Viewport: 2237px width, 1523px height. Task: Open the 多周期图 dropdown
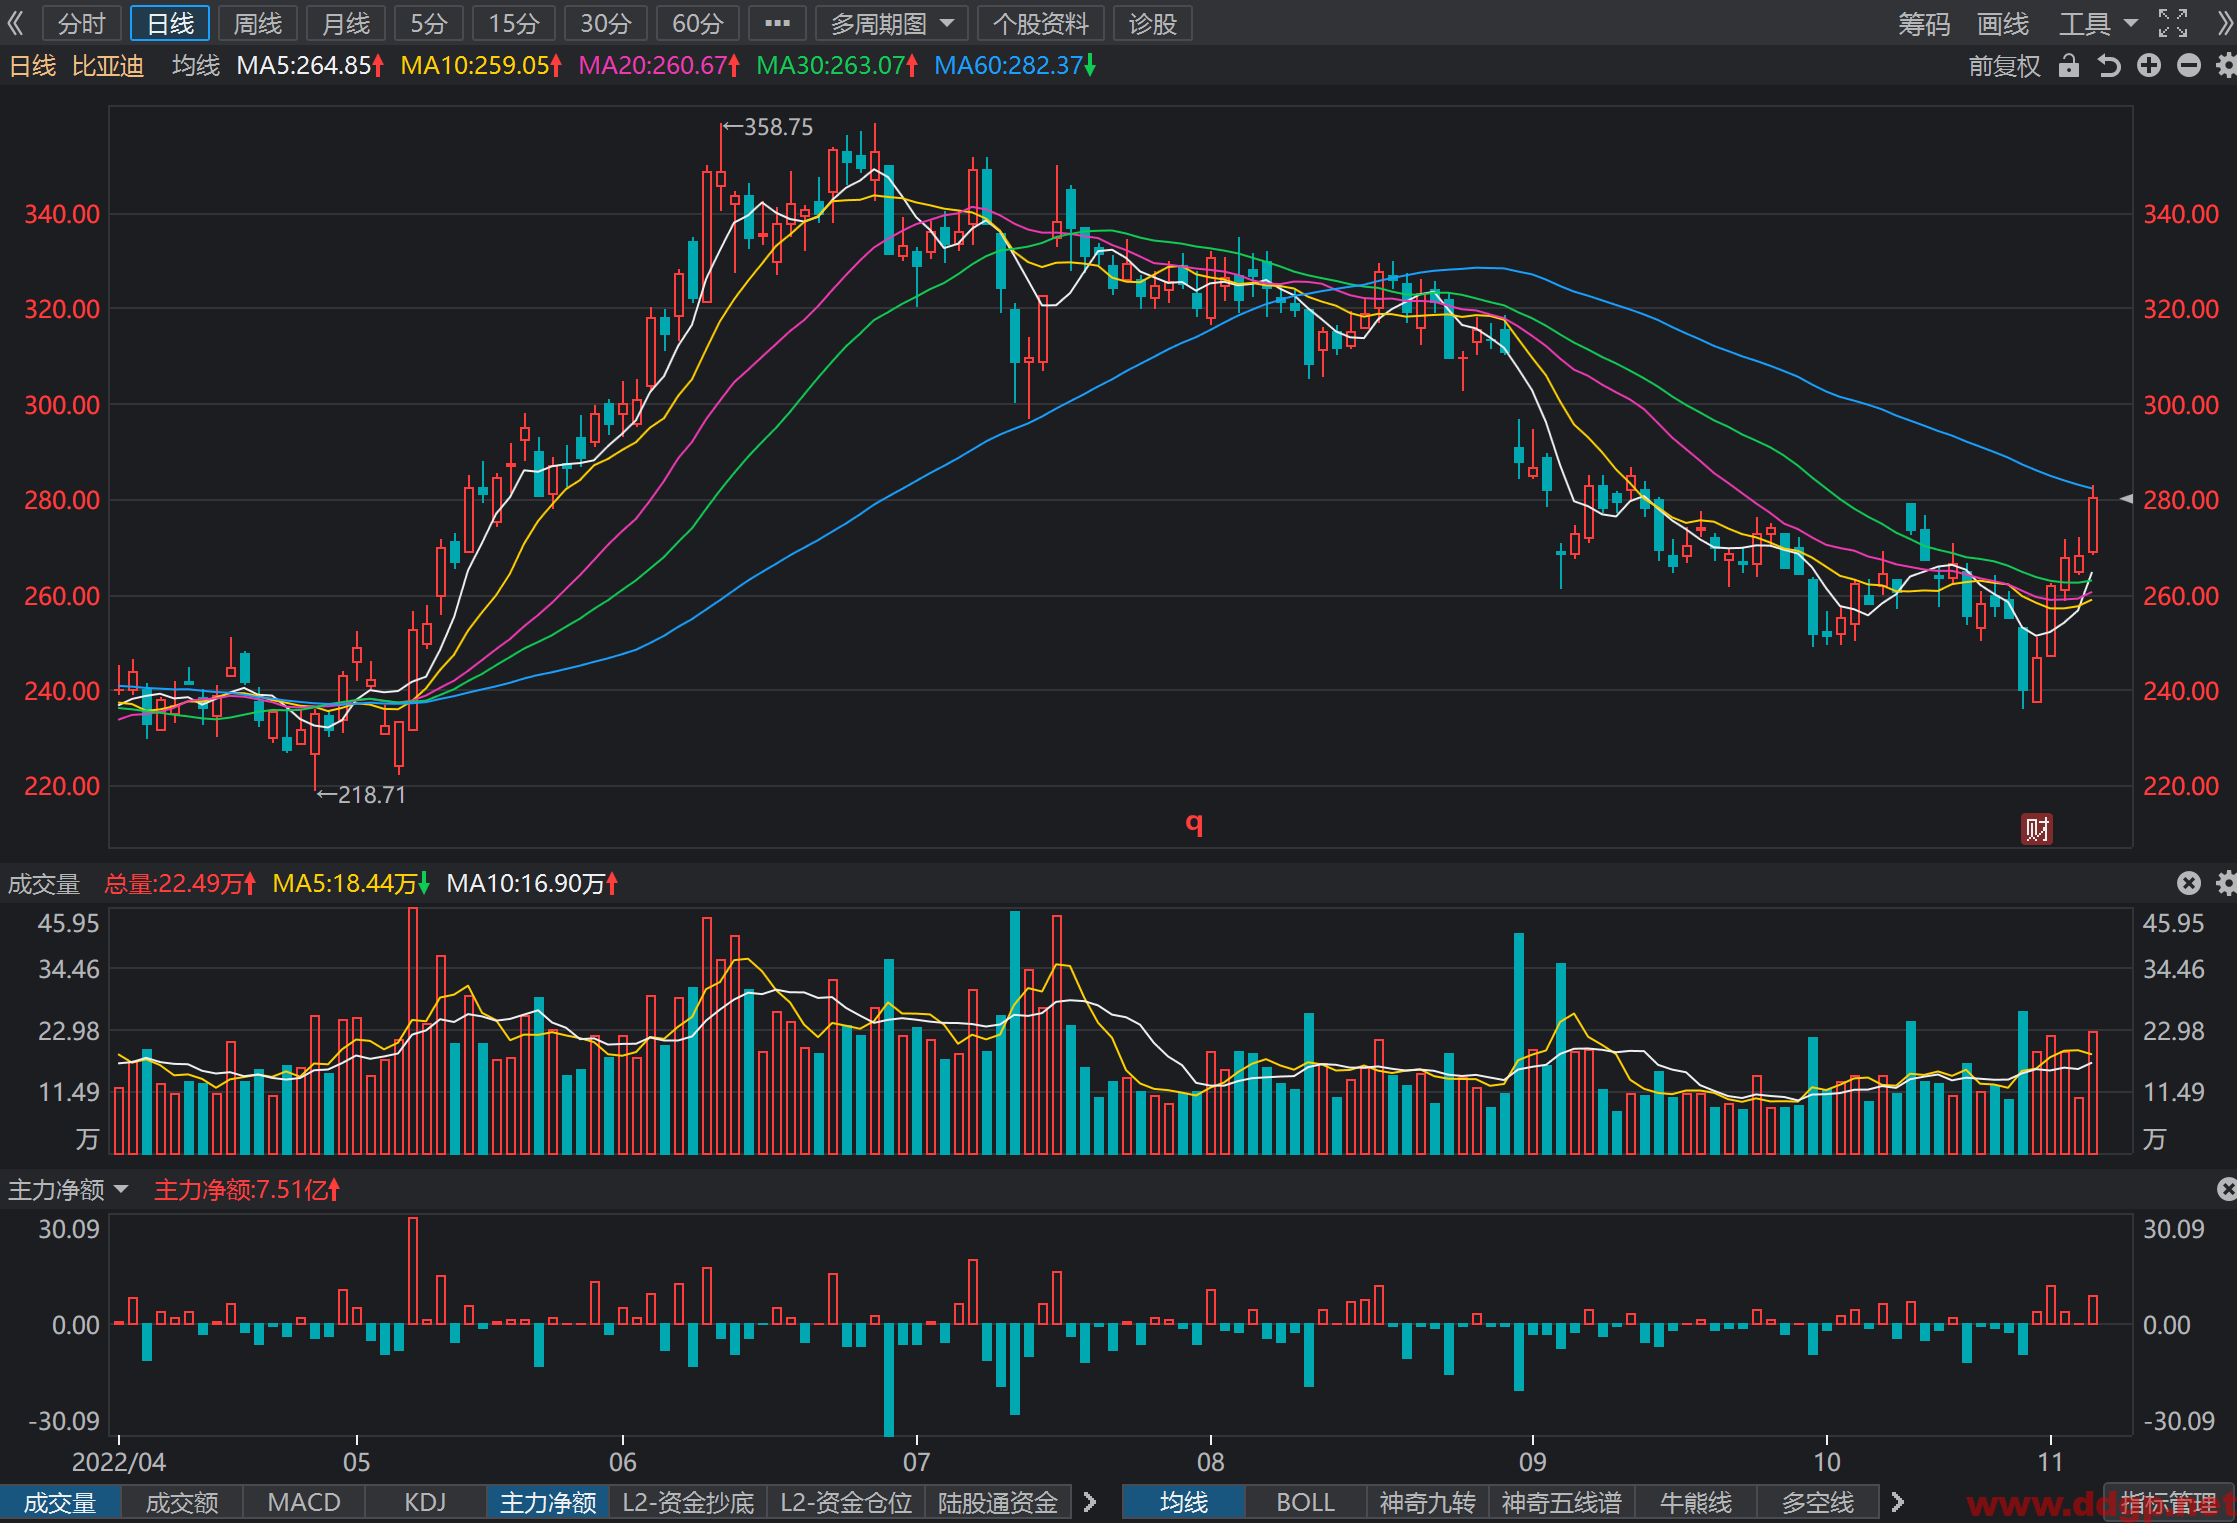click(x=891, y=23)
